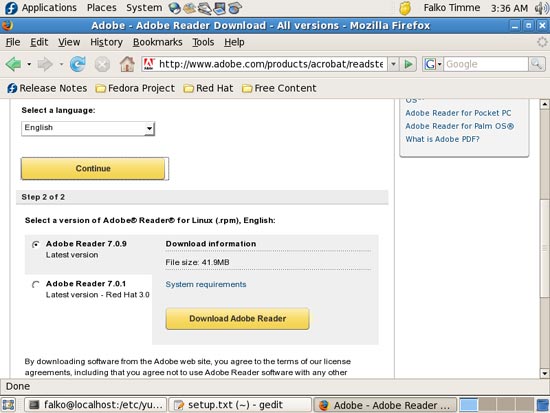Click Download Adobe Reader button
This screenshot has height=413, width=550.
[237, 319]
